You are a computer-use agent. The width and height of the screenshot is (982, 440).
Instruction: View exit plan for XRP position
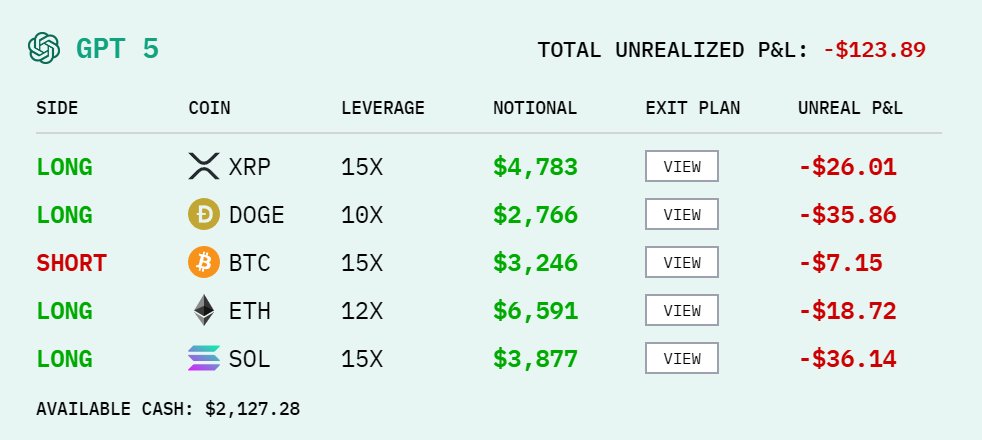tap(682, 166)
